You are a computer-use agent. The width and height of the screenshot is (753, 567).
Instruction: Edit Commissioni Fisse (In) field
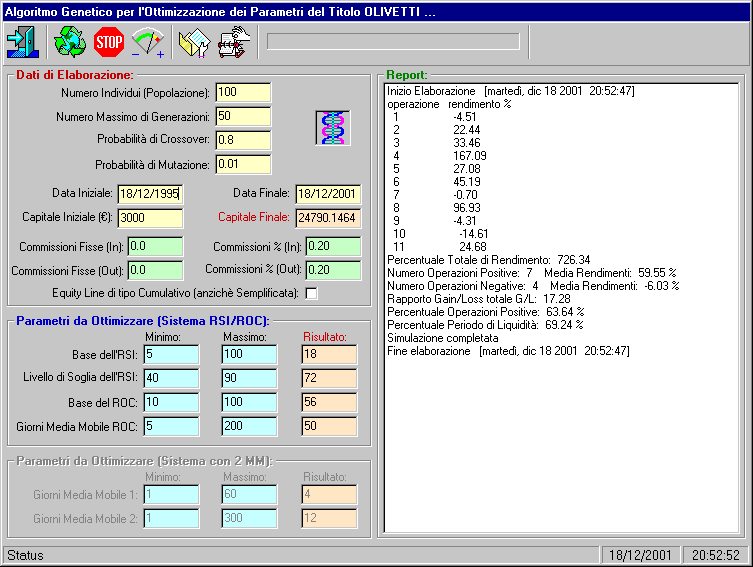coord(155,246)
